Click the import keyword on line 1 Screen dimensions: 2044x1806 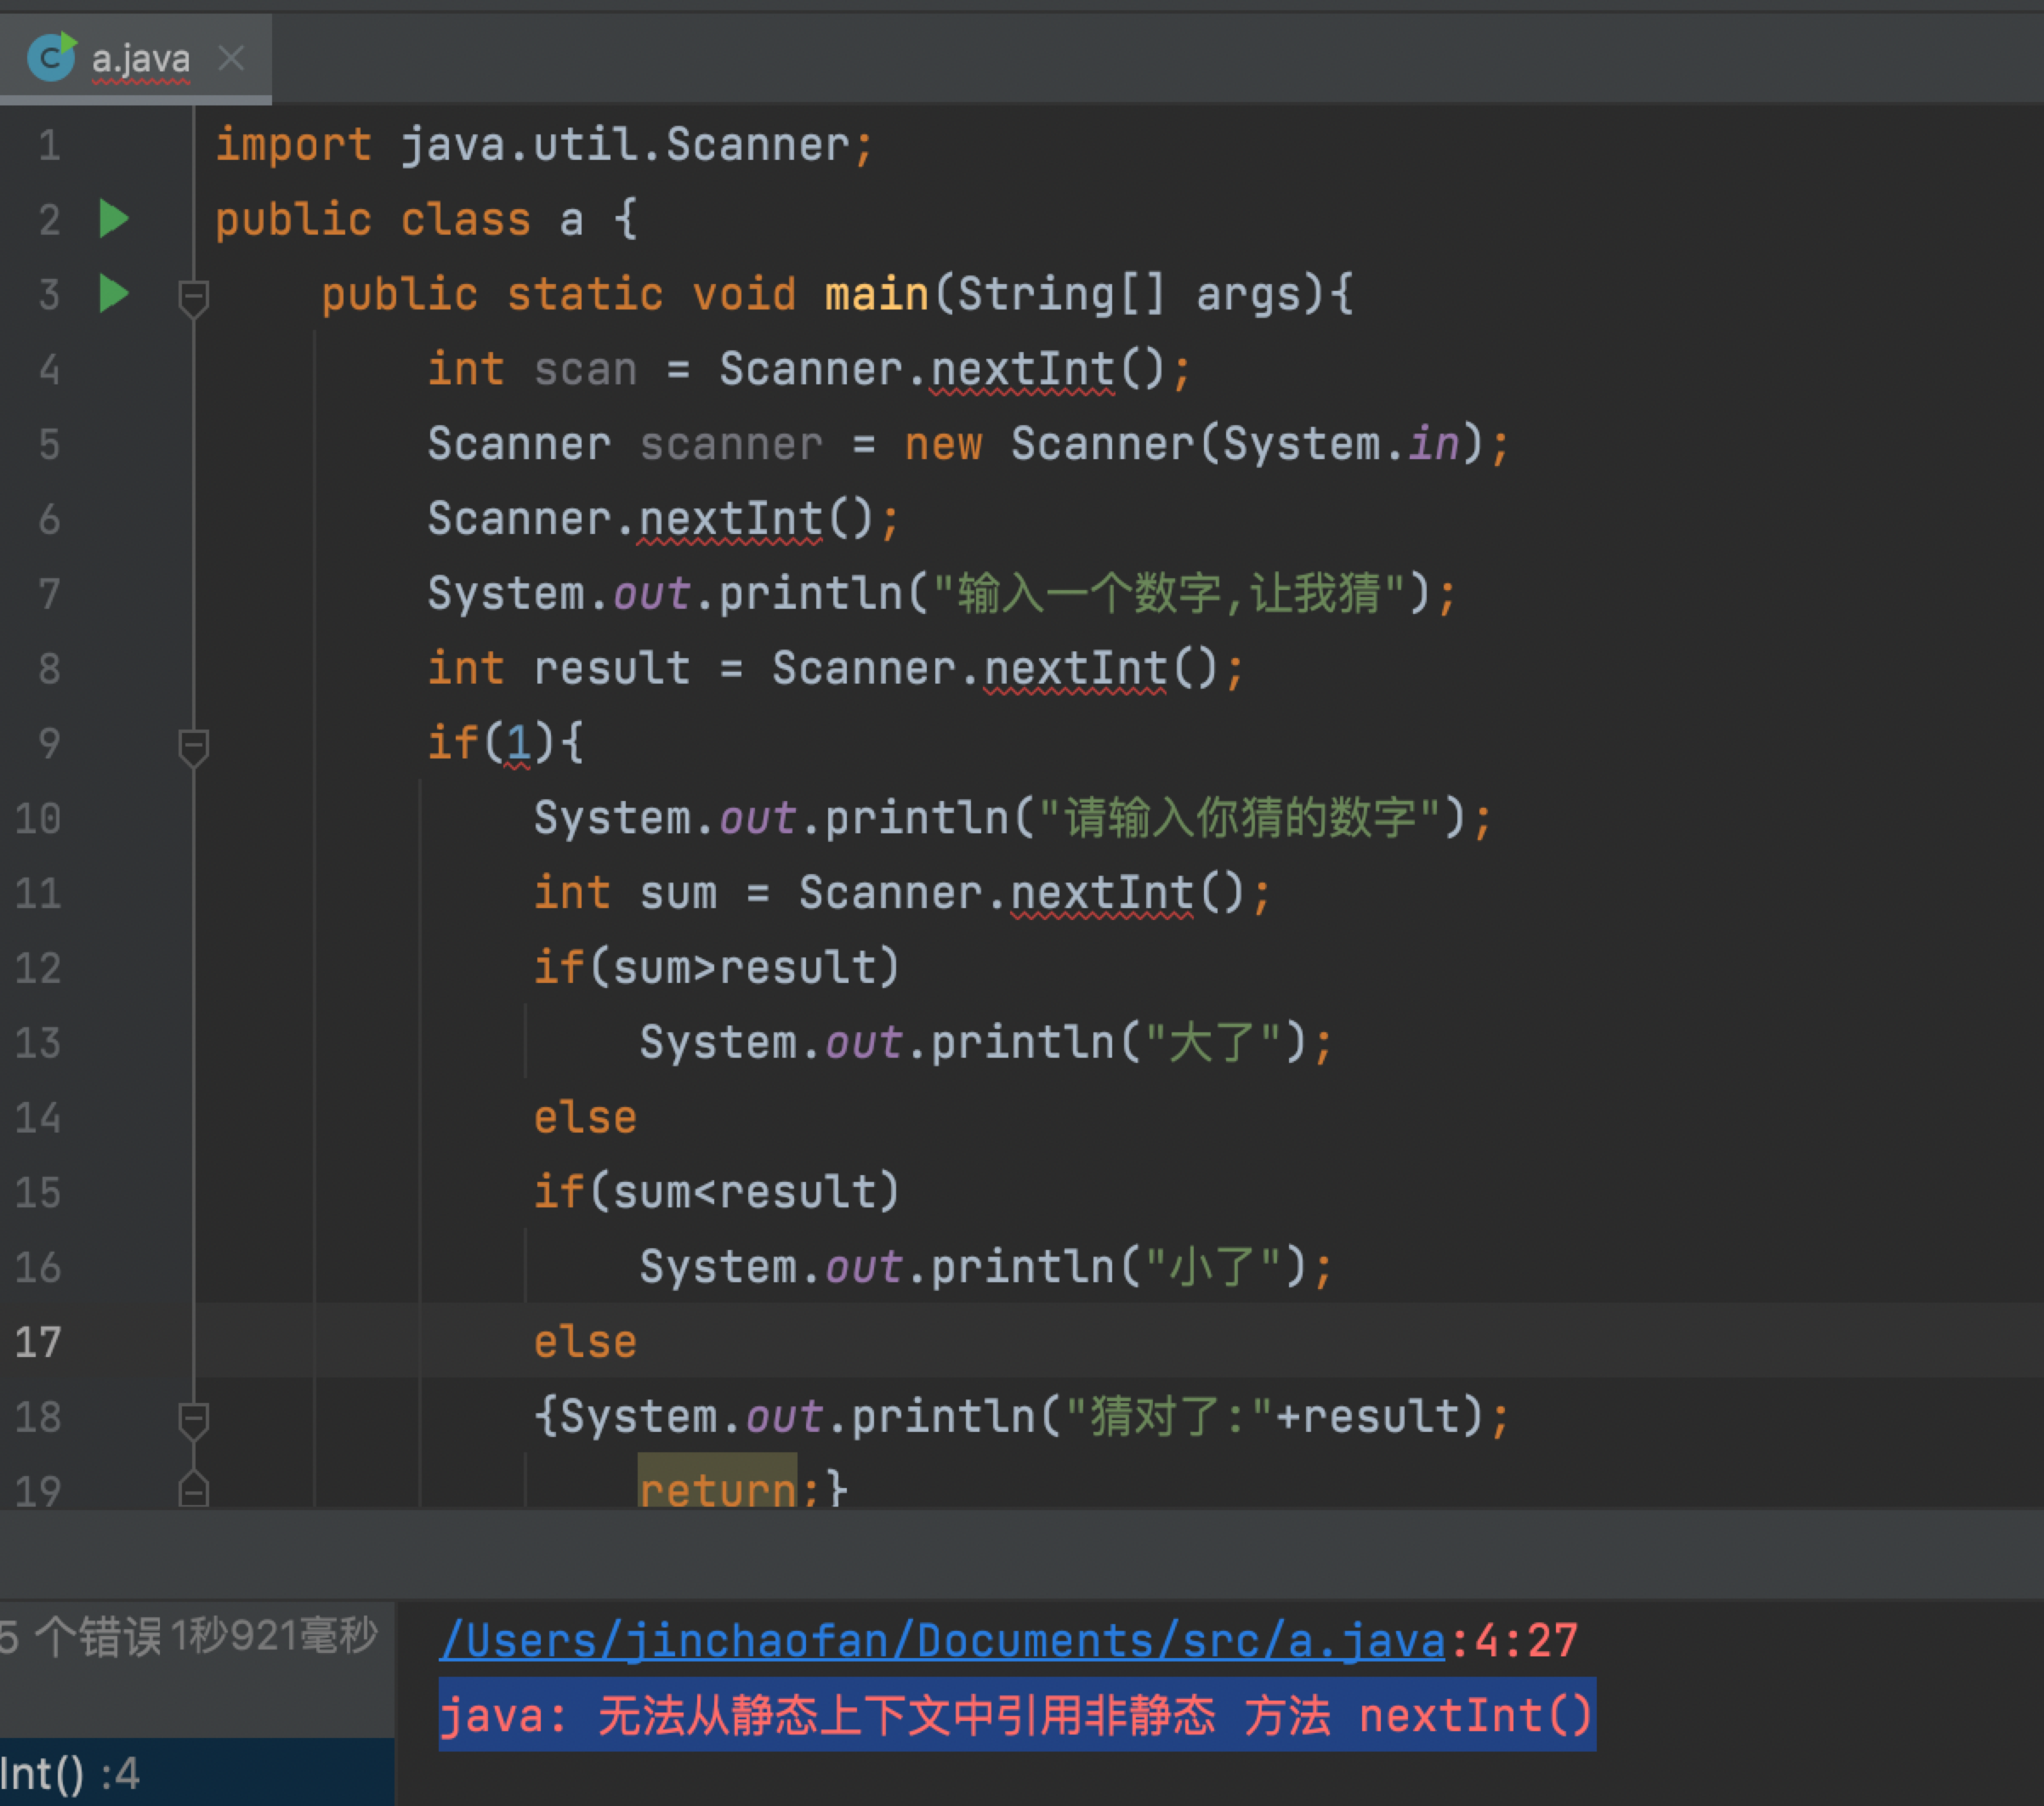point(293,145)
